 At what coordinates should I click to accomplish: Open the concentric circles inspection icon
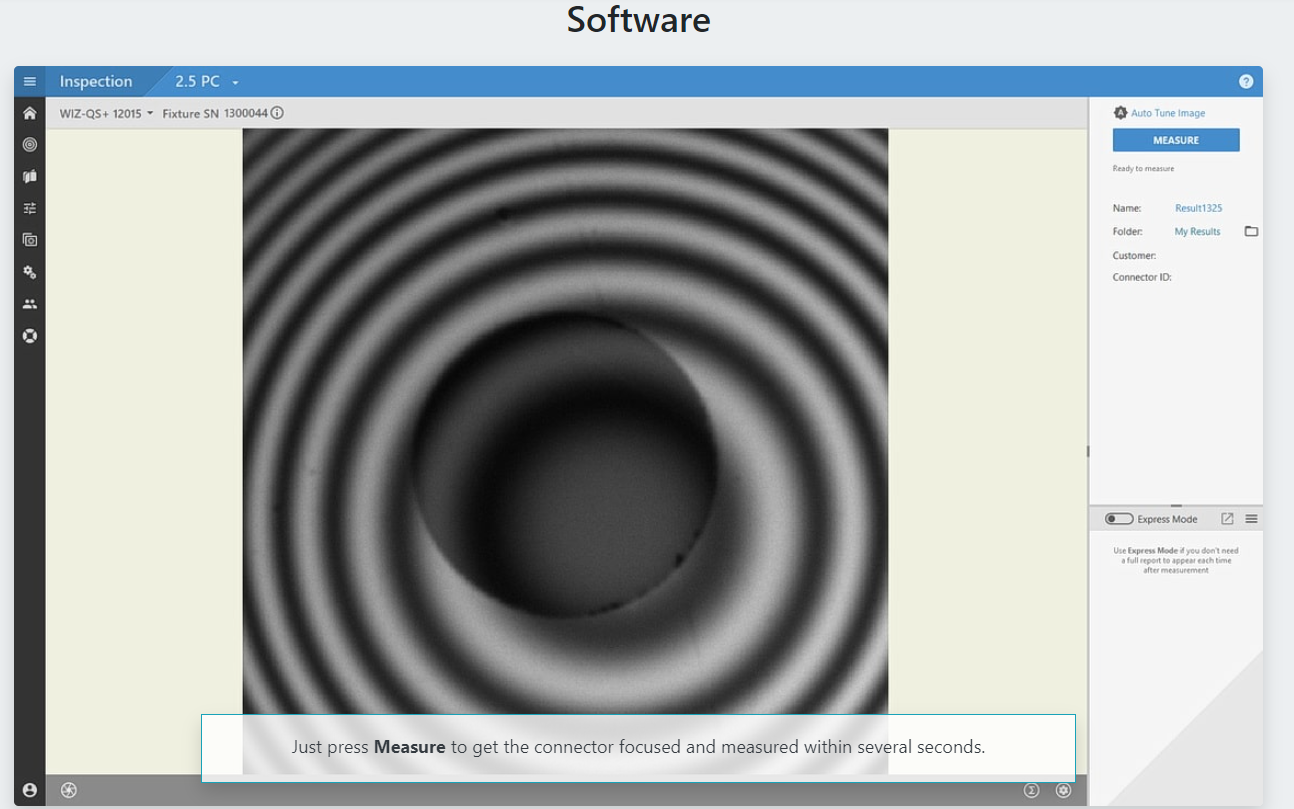[30, 145]
